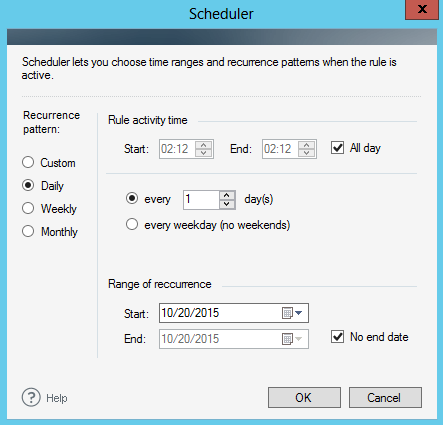Toggle the No end date checkbox

(337, 337)
